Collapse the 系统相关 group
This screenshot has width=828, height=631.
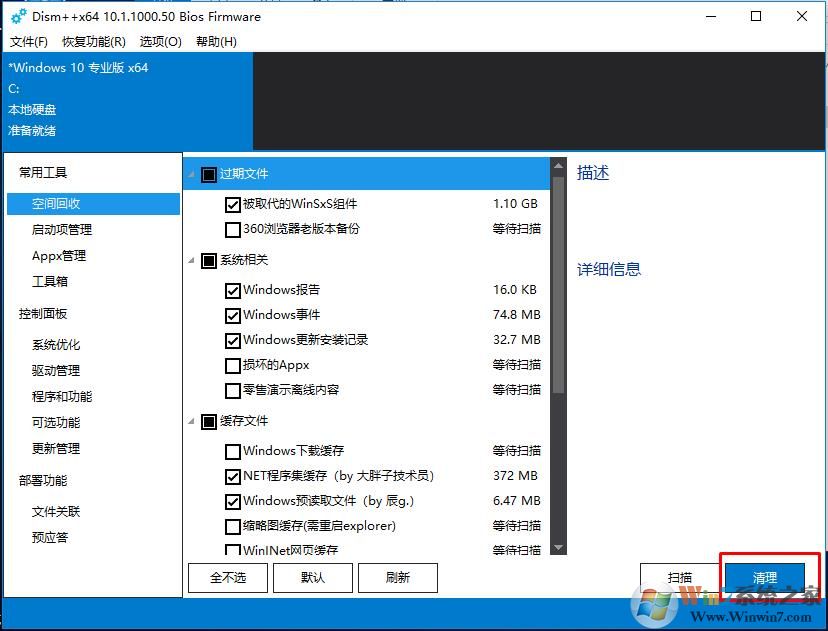click(192, 260)
